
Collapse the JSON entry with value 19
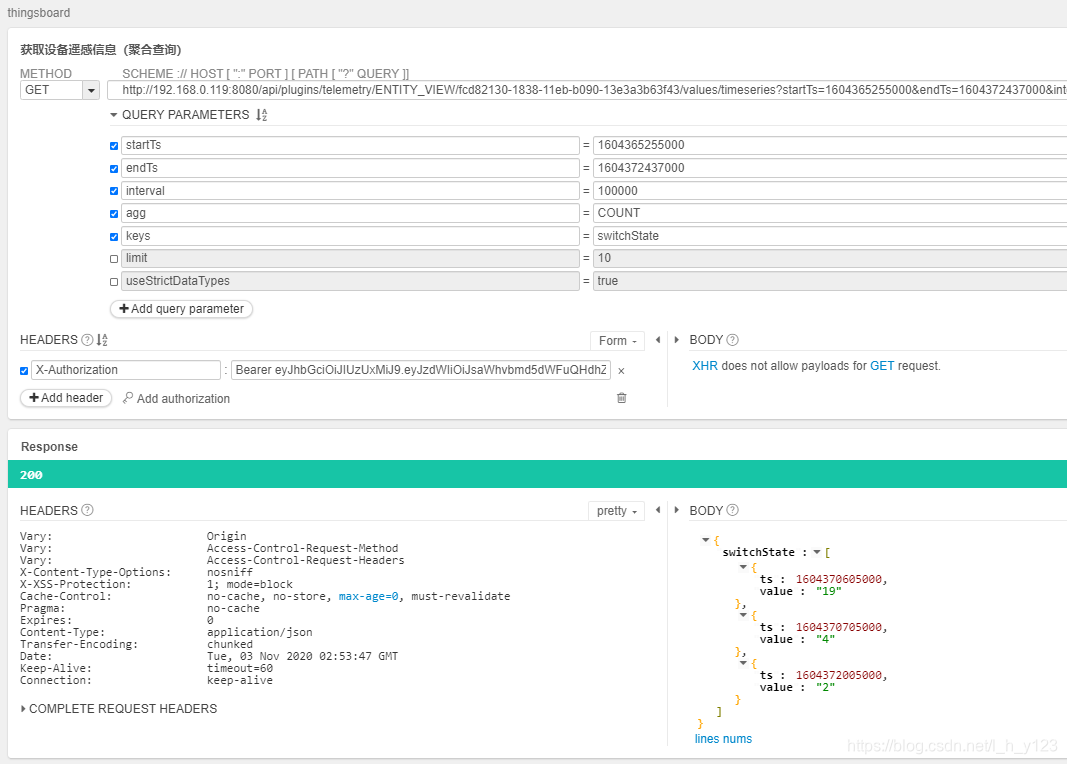click(743, 567)
